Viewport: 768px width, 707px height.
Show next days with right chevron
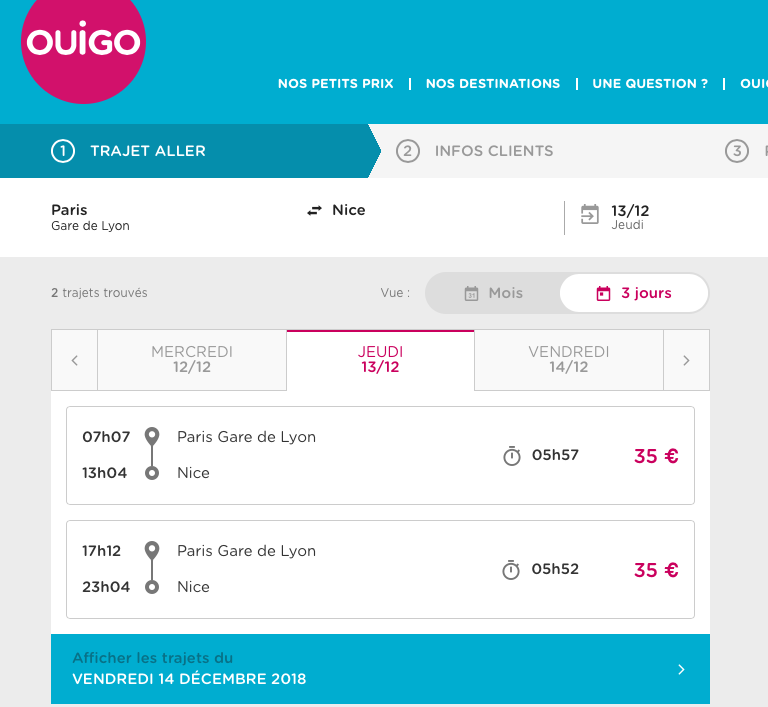(686, 360)
